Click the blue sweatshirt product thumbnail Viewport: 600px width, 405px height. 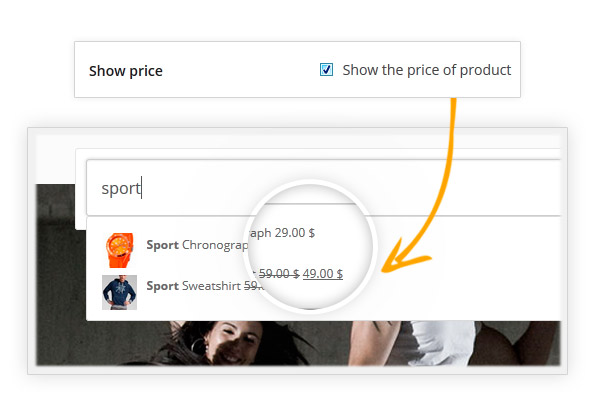pyautogui.click(x=119, y=291)
